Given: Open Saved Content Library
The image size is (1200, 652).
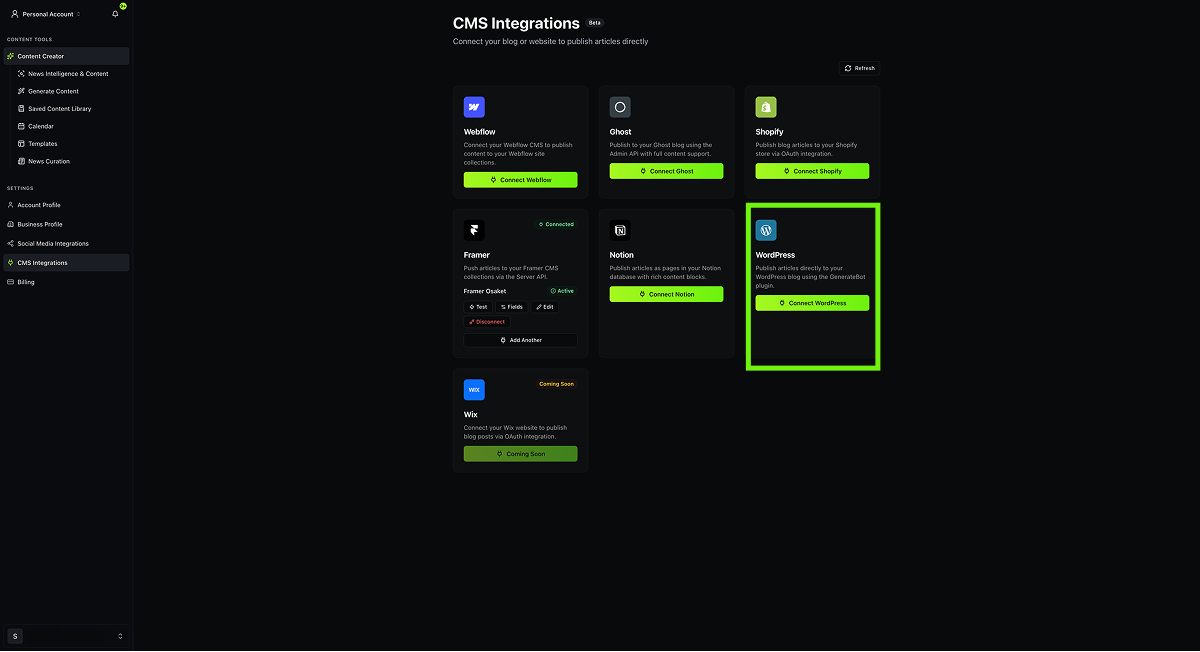Looking at the screenshot, I should [59, 109].
